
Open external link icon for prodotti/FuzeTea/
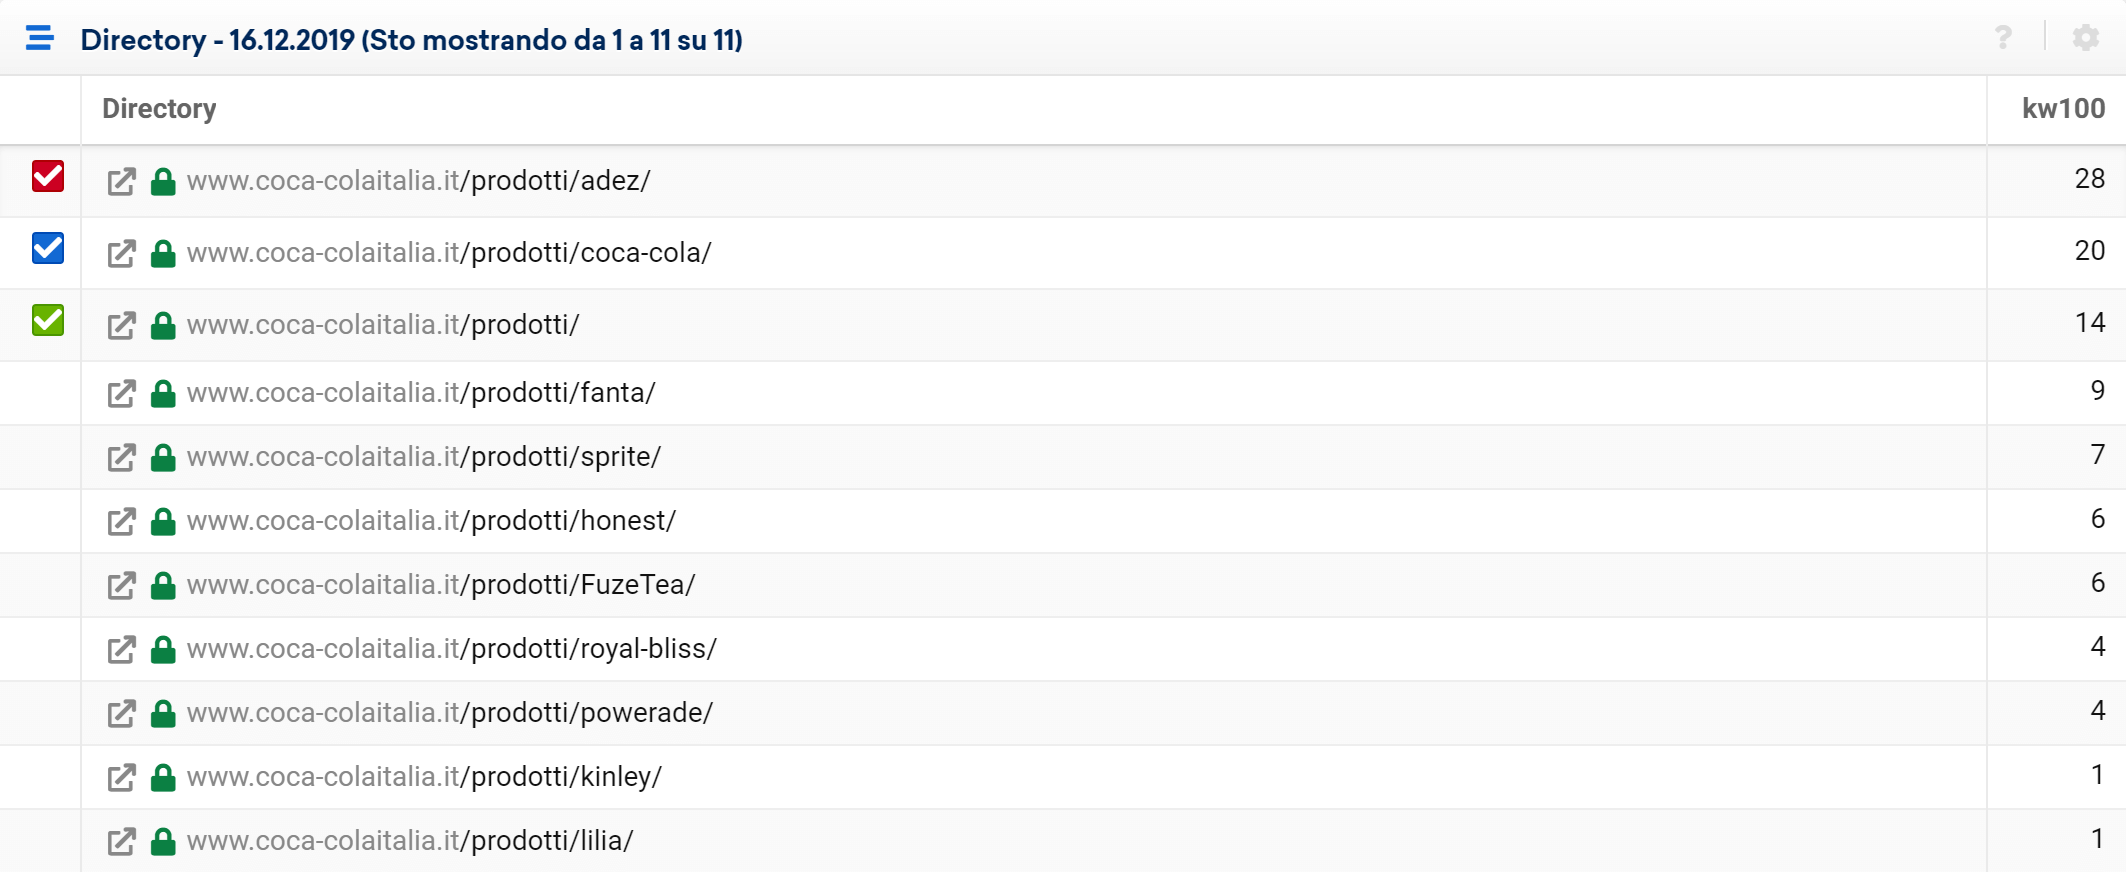121,586
